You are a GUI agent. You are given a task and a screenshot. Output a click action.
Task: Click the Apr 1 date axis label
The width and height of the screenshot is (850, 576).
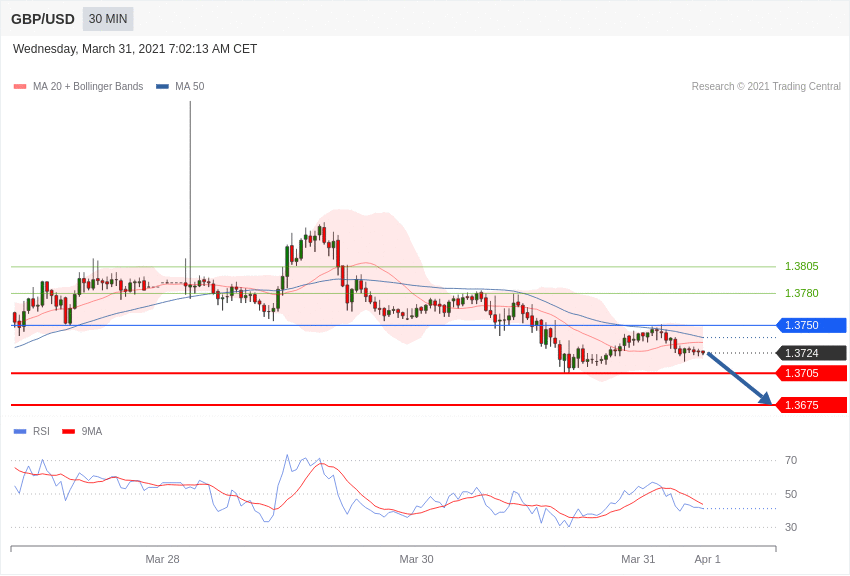coord(707,559)
